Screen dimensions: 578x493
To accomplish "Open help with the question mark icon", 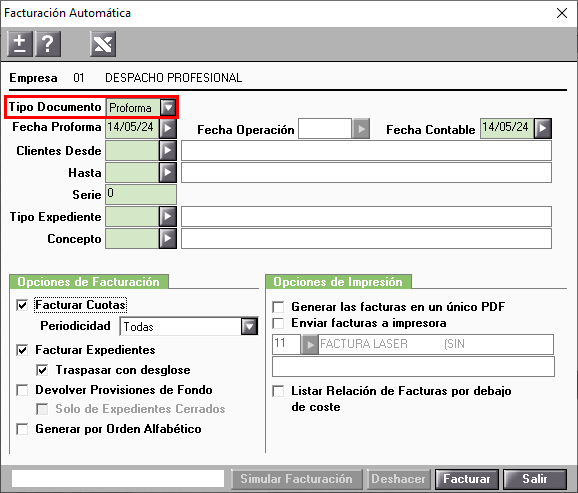I will click(48, 44).
